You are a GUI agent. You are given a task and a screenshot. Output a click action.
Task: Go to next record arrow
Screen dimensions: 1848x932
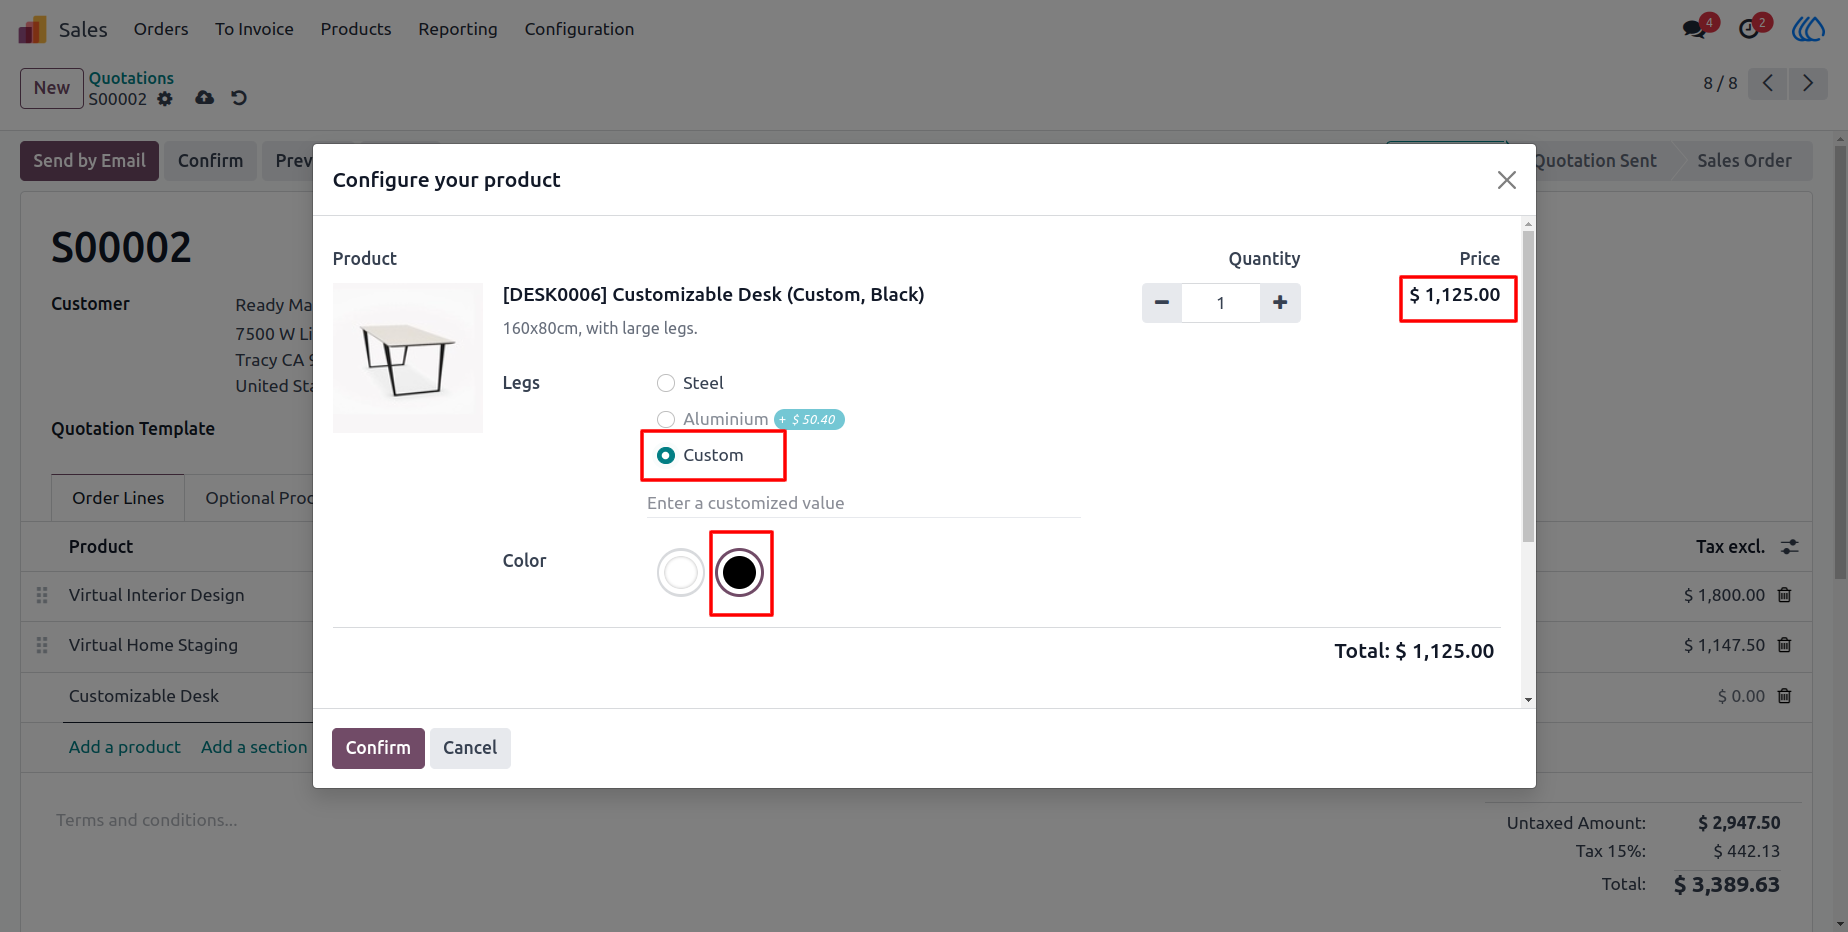[x=1808, y=83]
